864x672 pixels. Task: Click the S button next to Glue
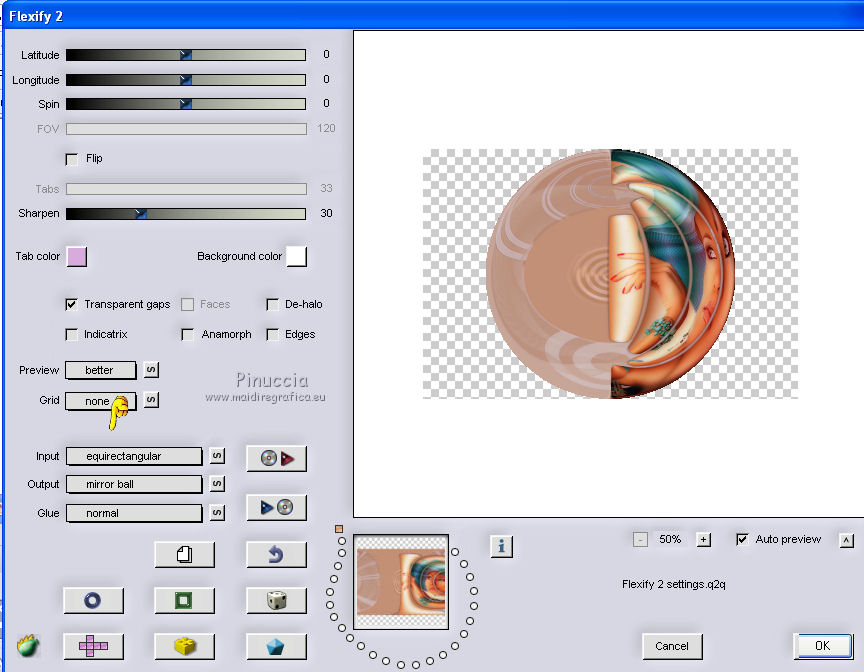217,513
